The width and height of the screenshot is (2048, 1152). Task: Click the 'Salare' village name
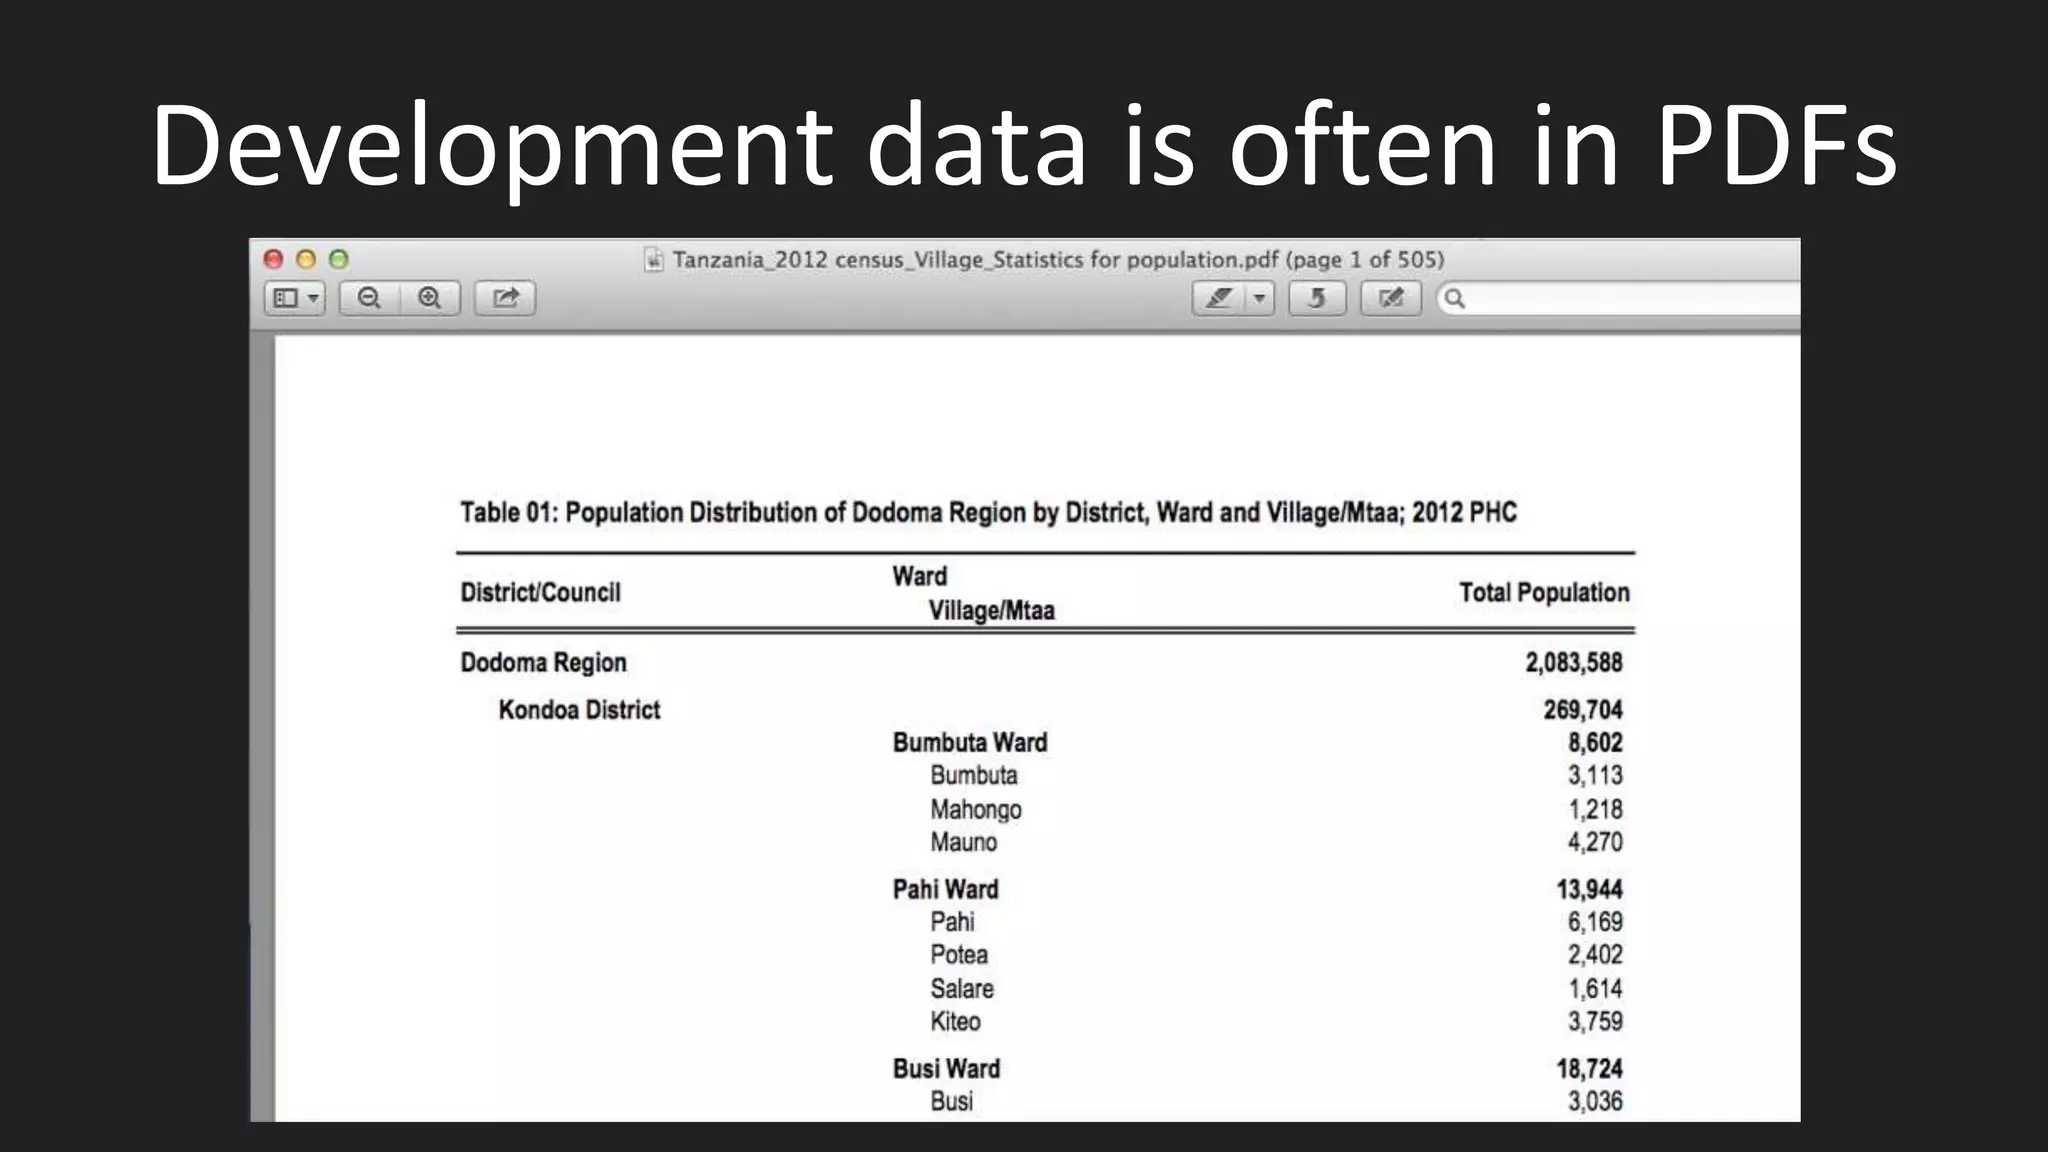962,989
